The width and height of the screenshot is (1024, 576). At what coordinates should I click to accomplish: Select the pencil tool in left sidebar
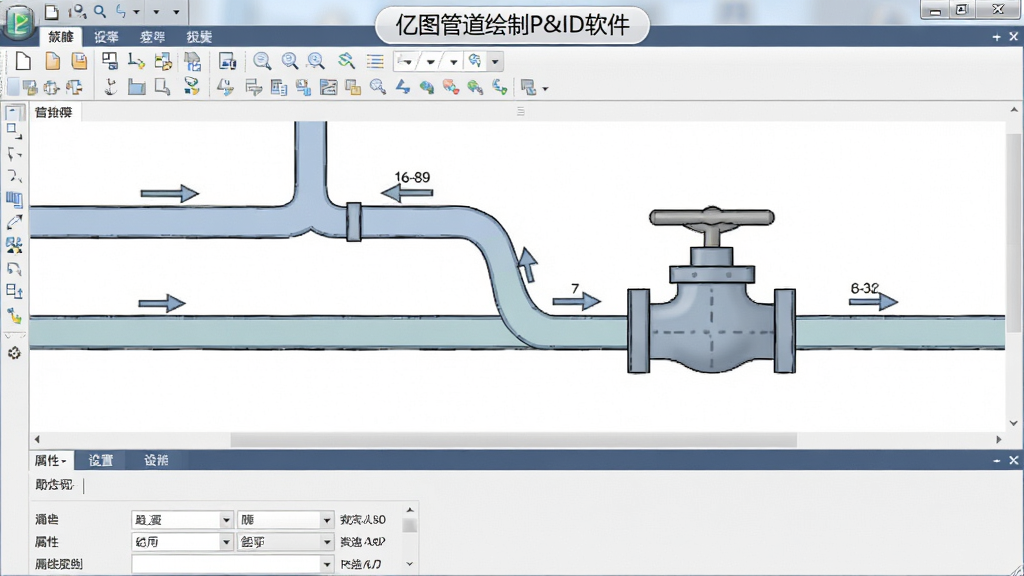pyautogui.click(x=14, y=222)
